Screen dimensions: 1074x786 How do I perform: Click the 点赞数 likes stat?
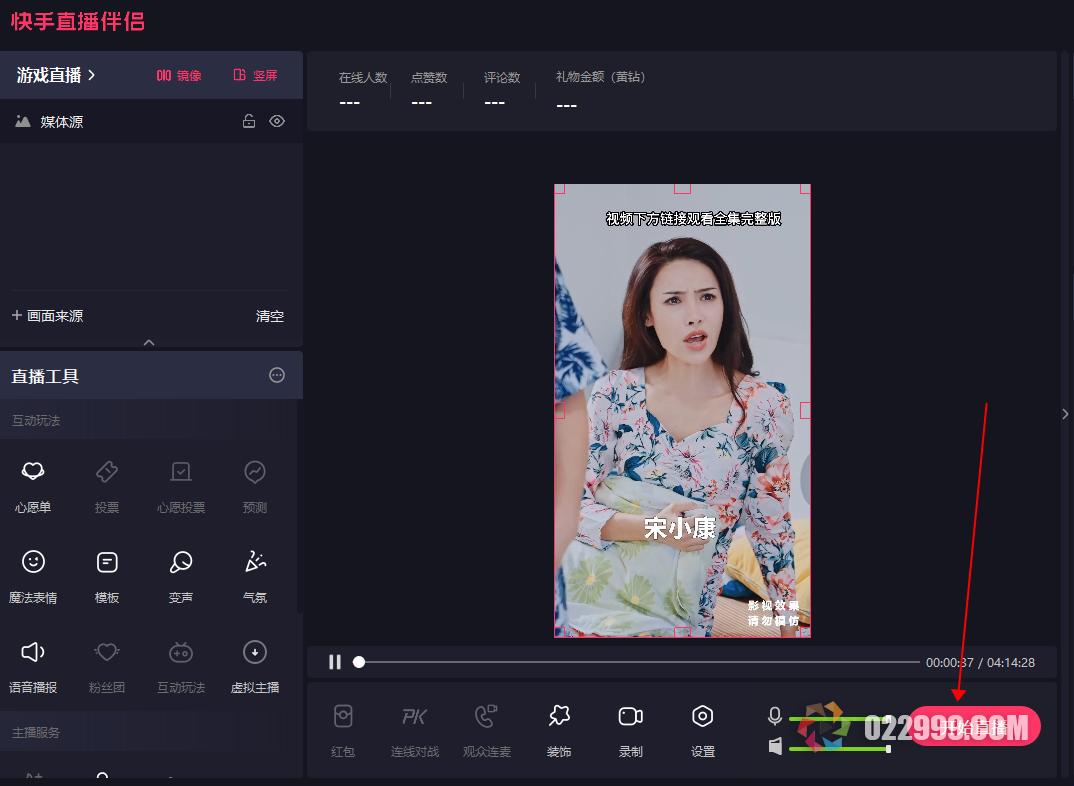pyautogui.click(x=429, y=89)
